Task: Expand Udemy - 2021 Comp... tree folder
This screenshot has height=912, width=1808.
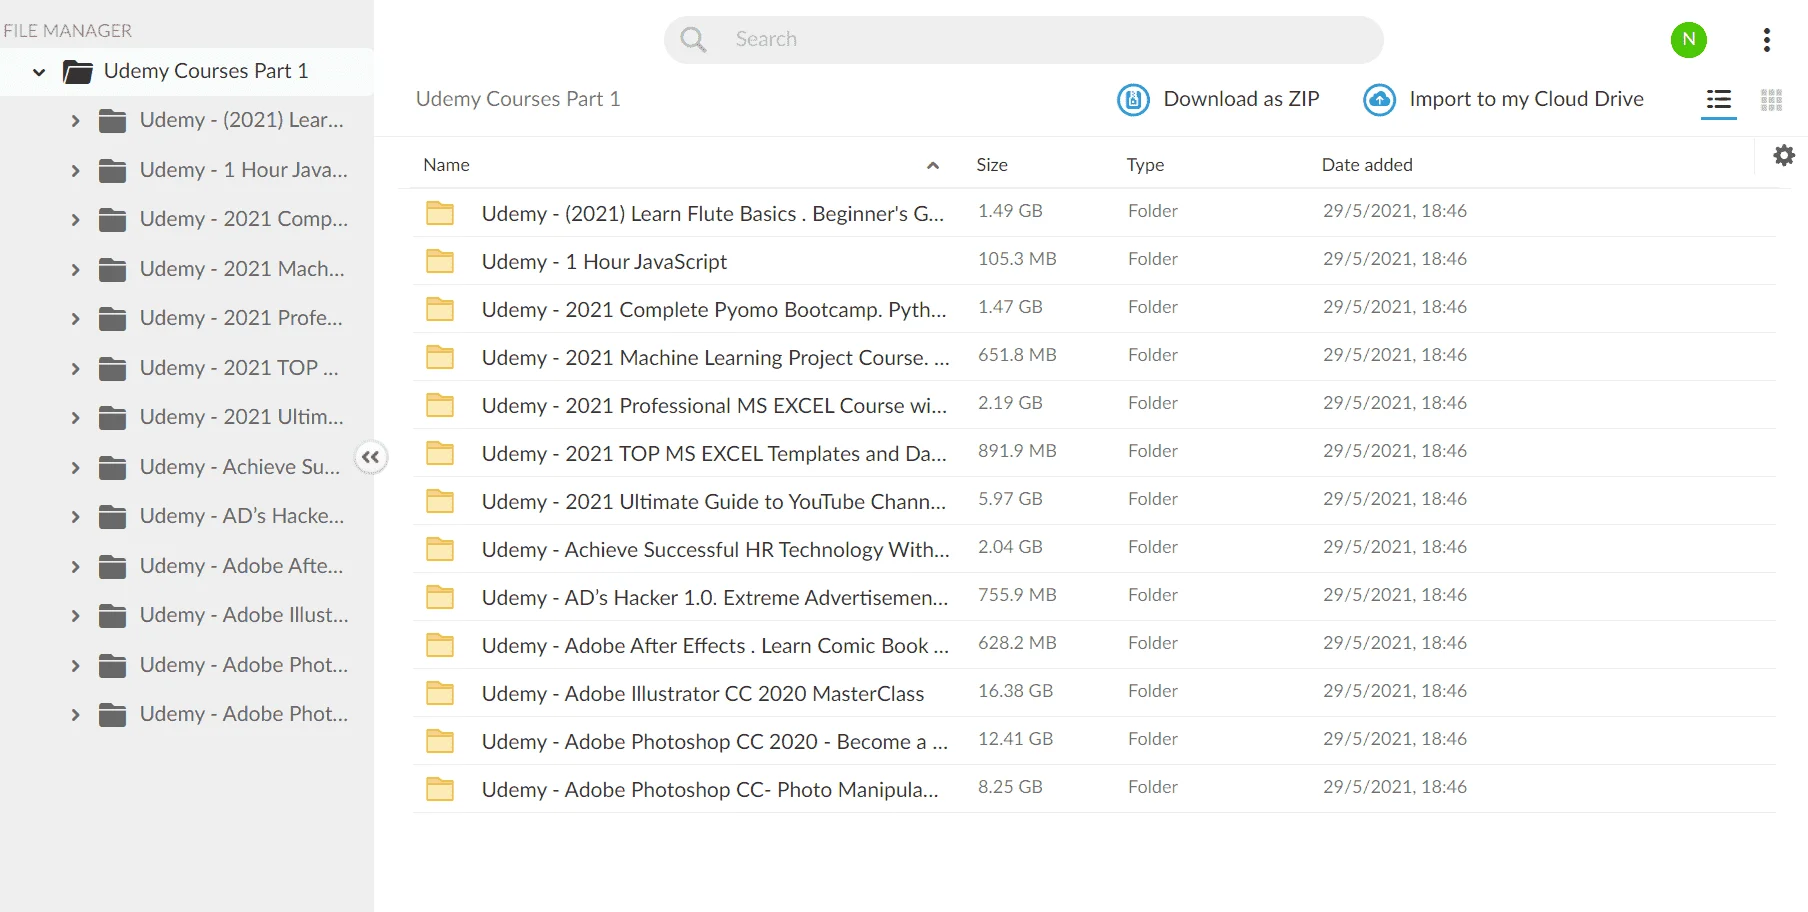Action: tap(75, 220)
